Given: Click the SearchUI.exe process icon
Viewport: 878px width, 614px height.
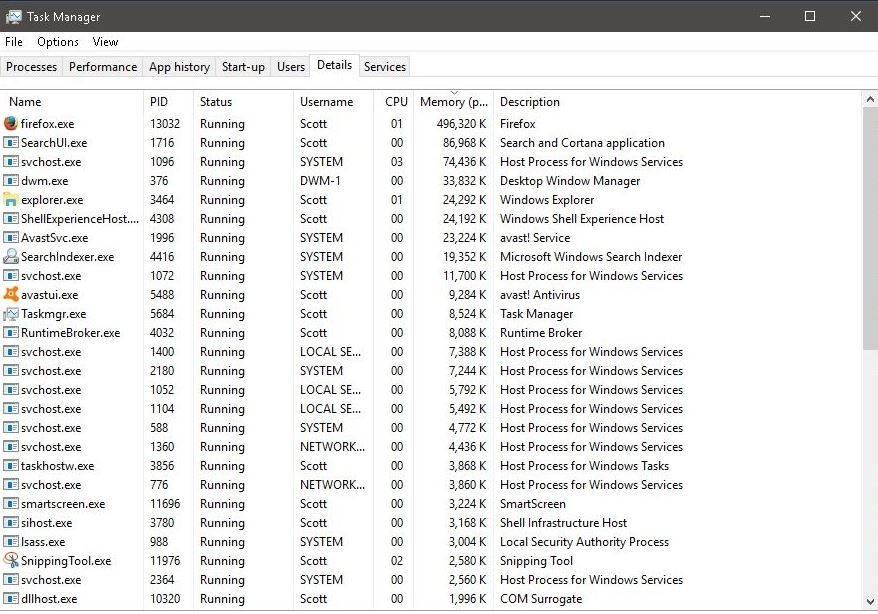Looking at the screenshot, I should tap(11, 142).
